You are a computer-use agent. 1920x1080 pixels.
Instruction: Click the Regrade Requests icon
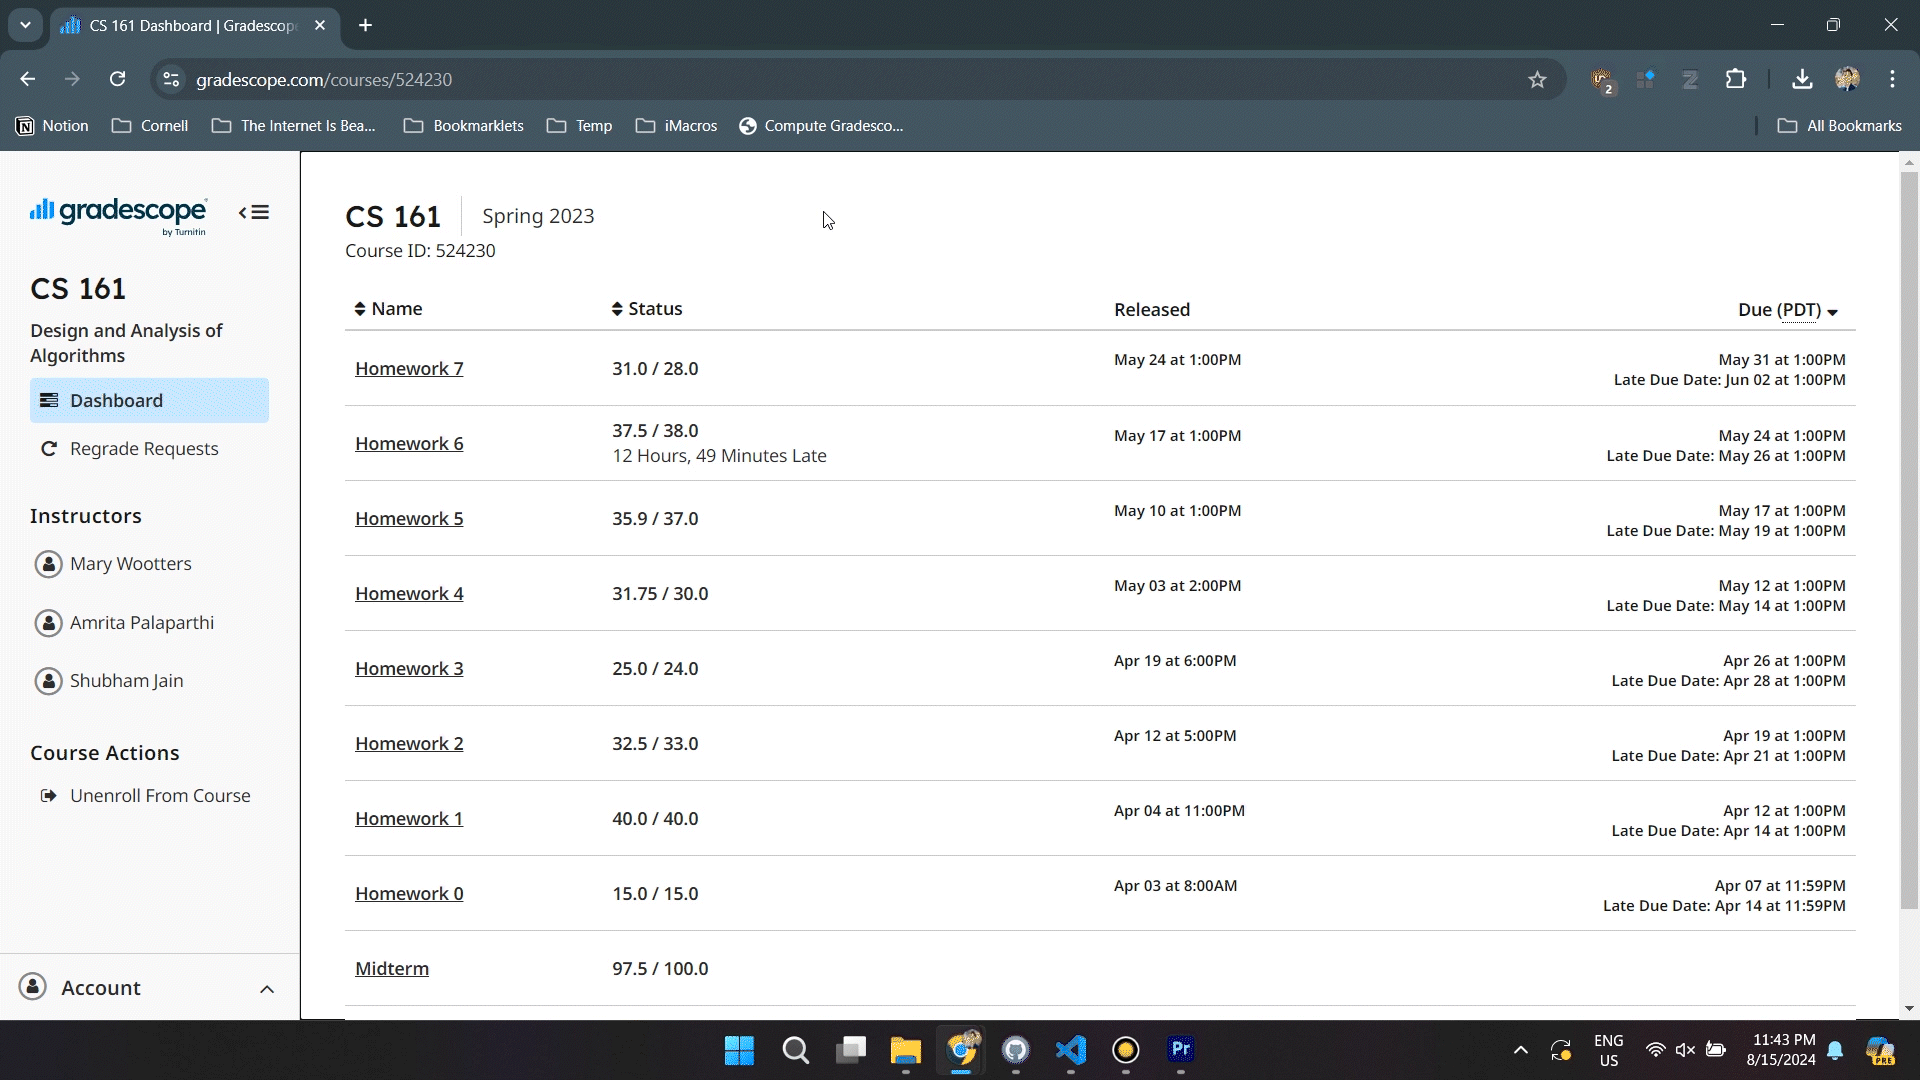coord(49,448)
